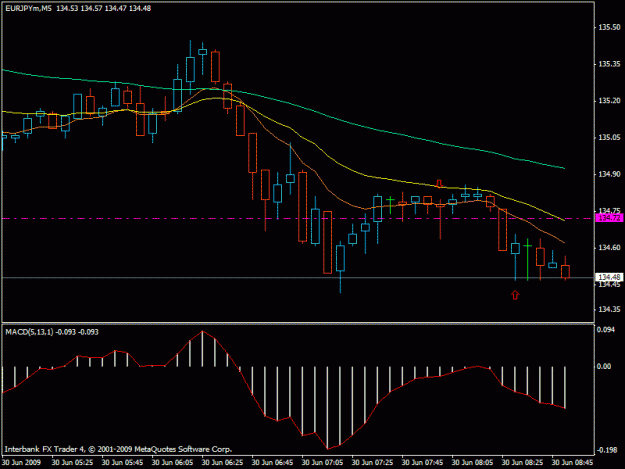Click the 134.60 price axis label

coord(609,247)
